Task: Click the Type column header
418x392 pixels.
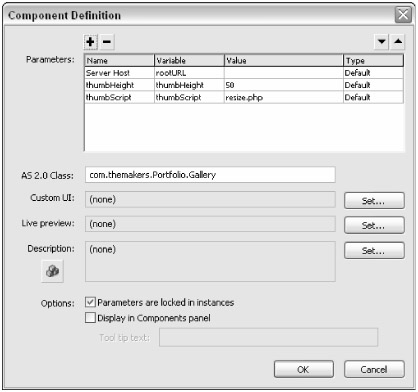Action: (x=373, y=61)
